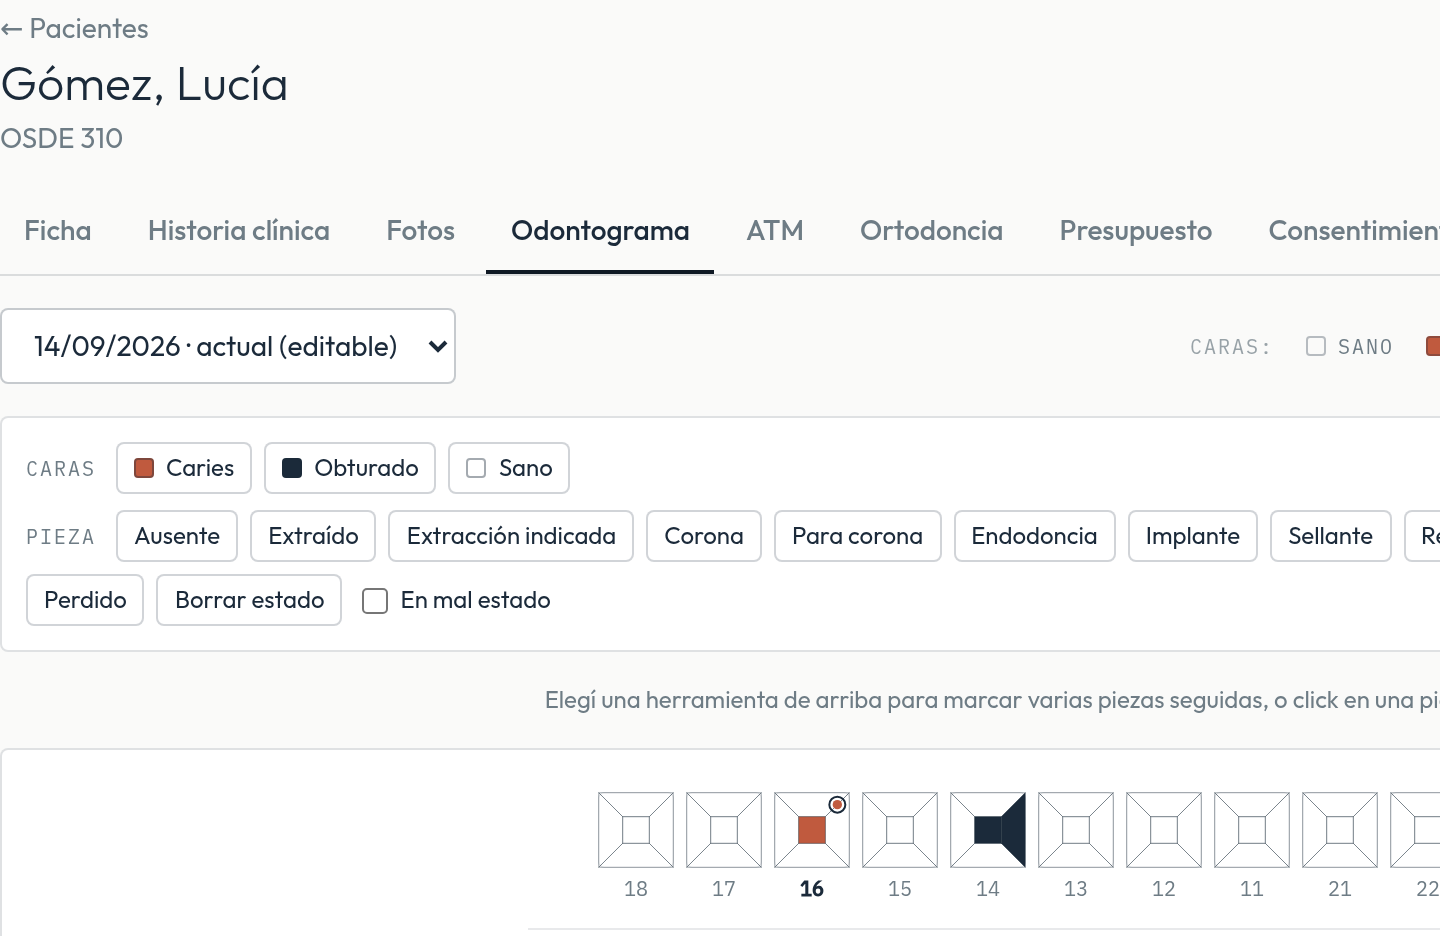Choose the Caries face tool
The height and width of the screenshot is (936, 1440).
[184, 468]
